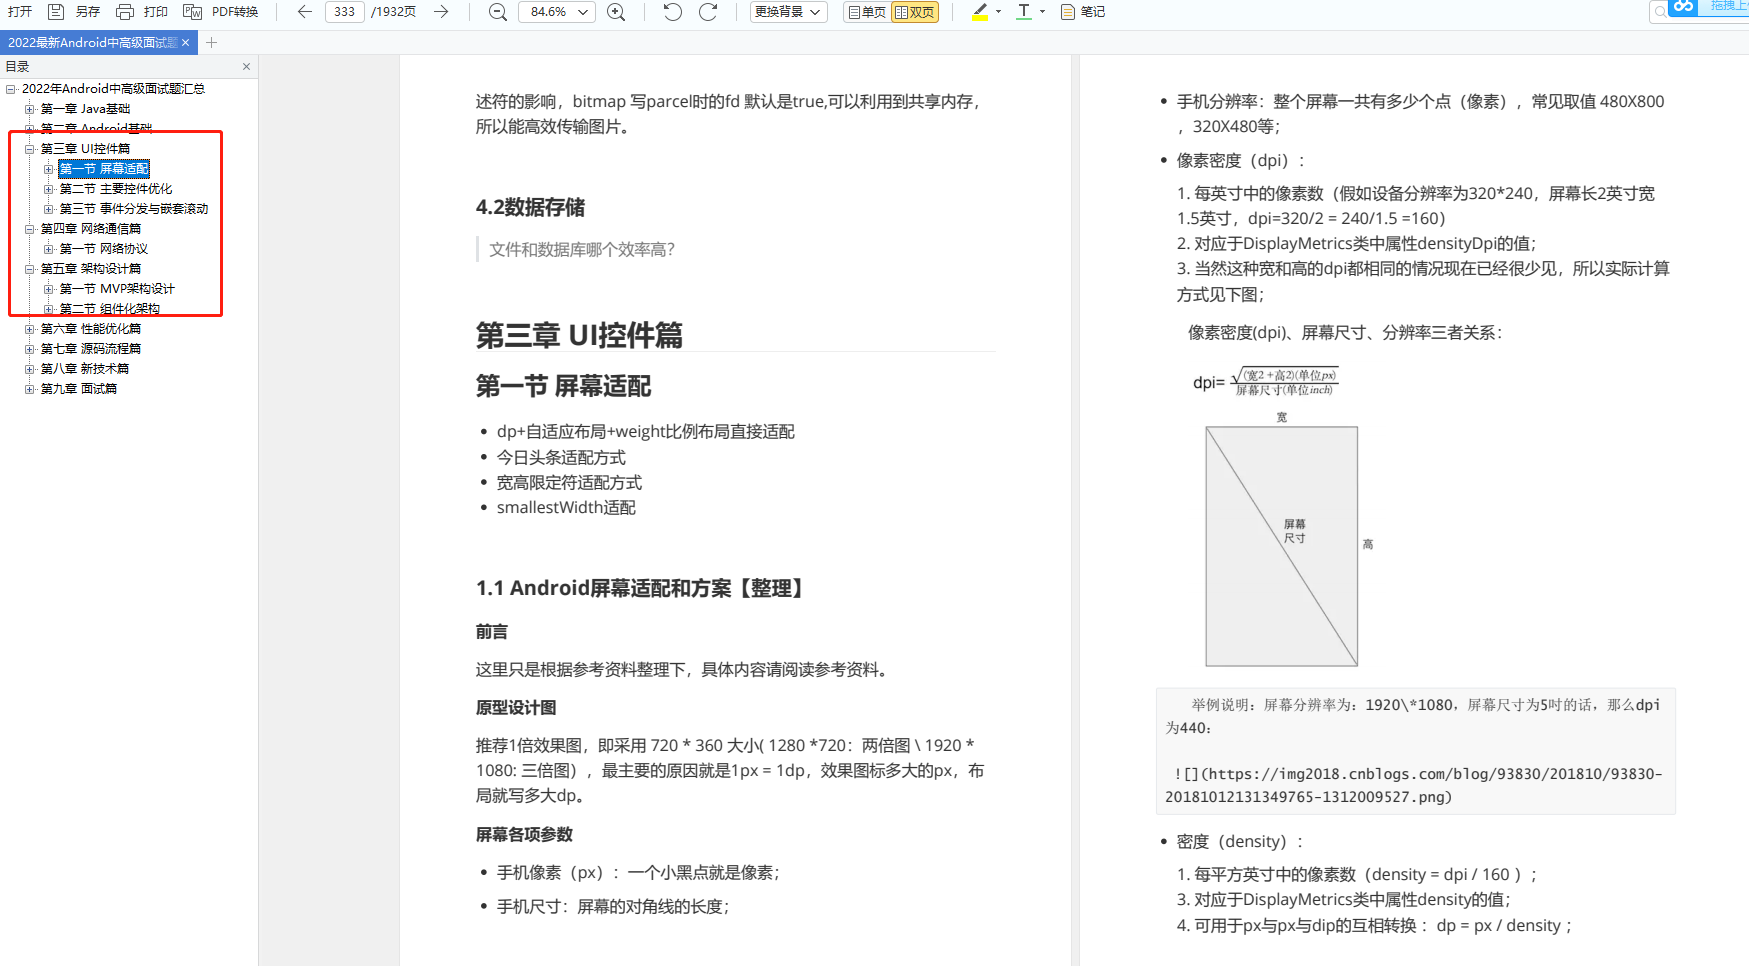Expand 第三节 事件分发与嵌套滚动 node
This screenshot has width=1749, height=966.
point(49,209)
